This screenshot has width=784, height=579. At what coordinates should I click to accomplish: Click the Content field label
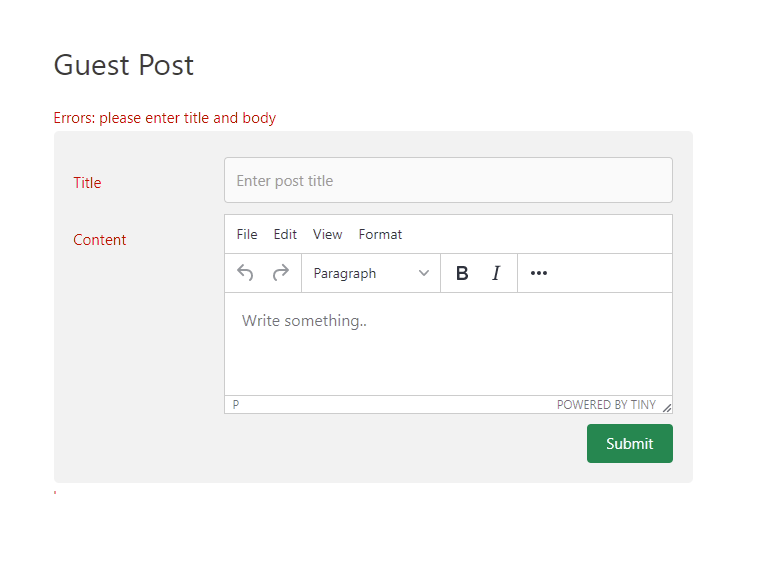click(x=100, y=240)
